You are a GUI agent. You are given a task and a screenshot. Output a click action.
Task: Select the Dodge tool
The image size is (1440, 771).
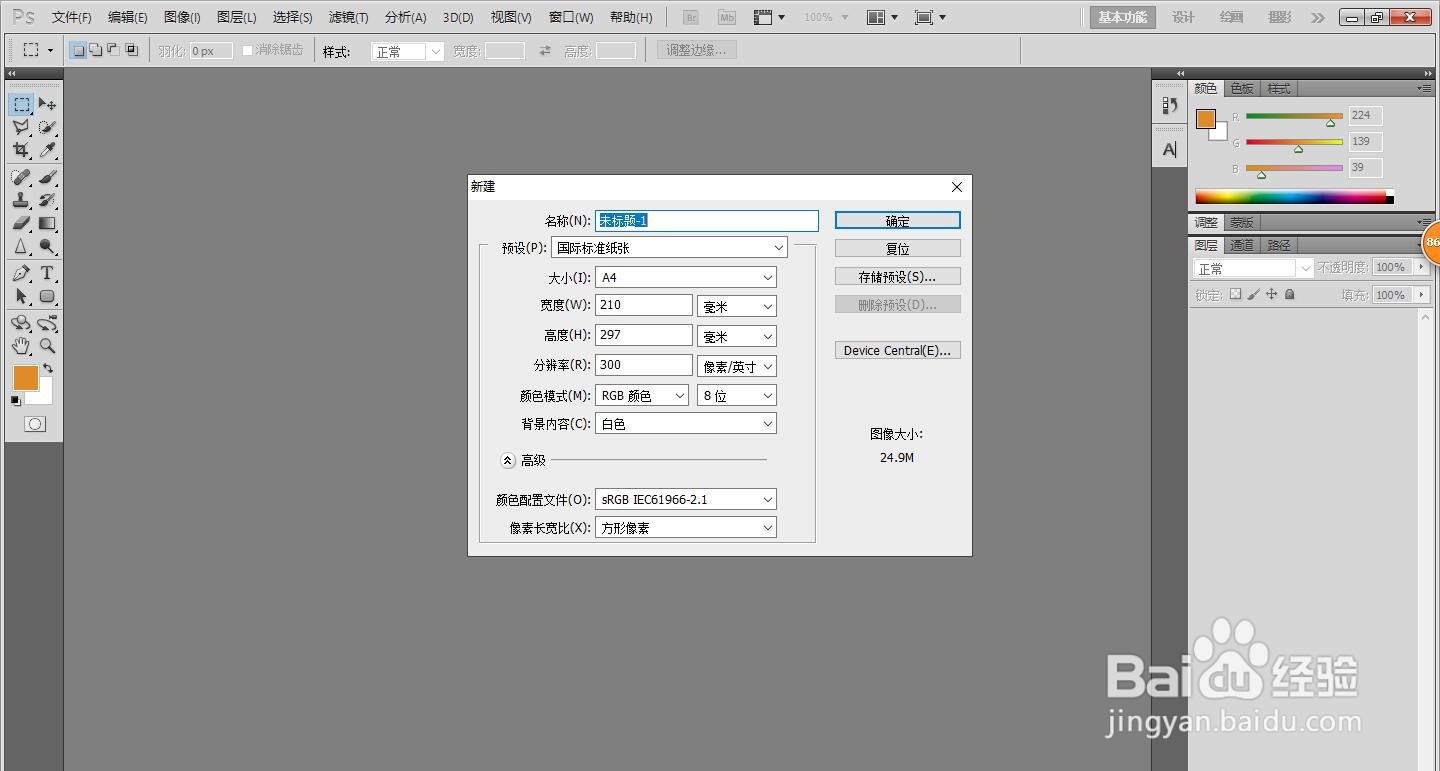click(x=47, y=246)
